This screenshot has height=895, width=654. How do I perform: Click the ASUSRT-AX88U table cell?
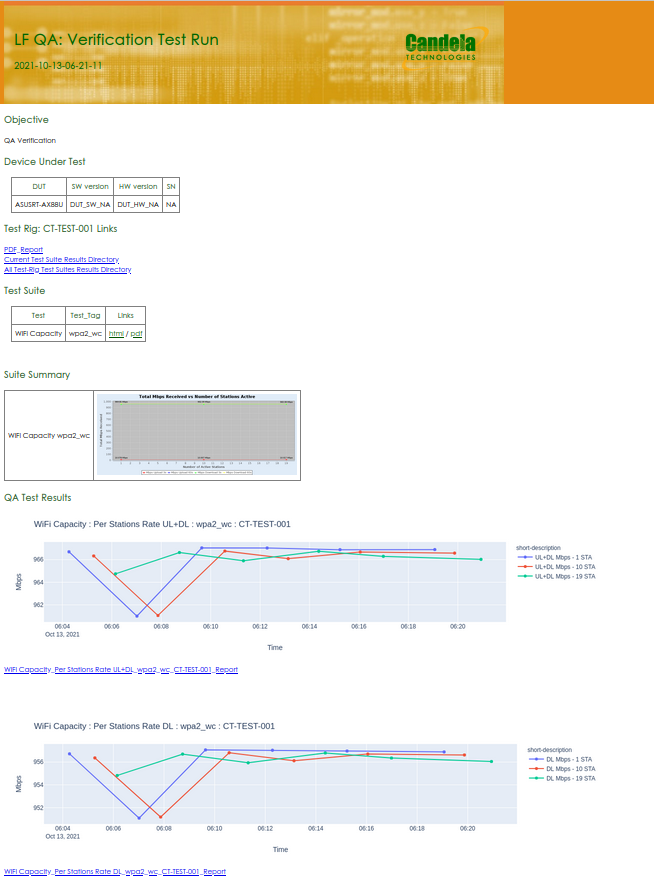click(x=39, y=204)
